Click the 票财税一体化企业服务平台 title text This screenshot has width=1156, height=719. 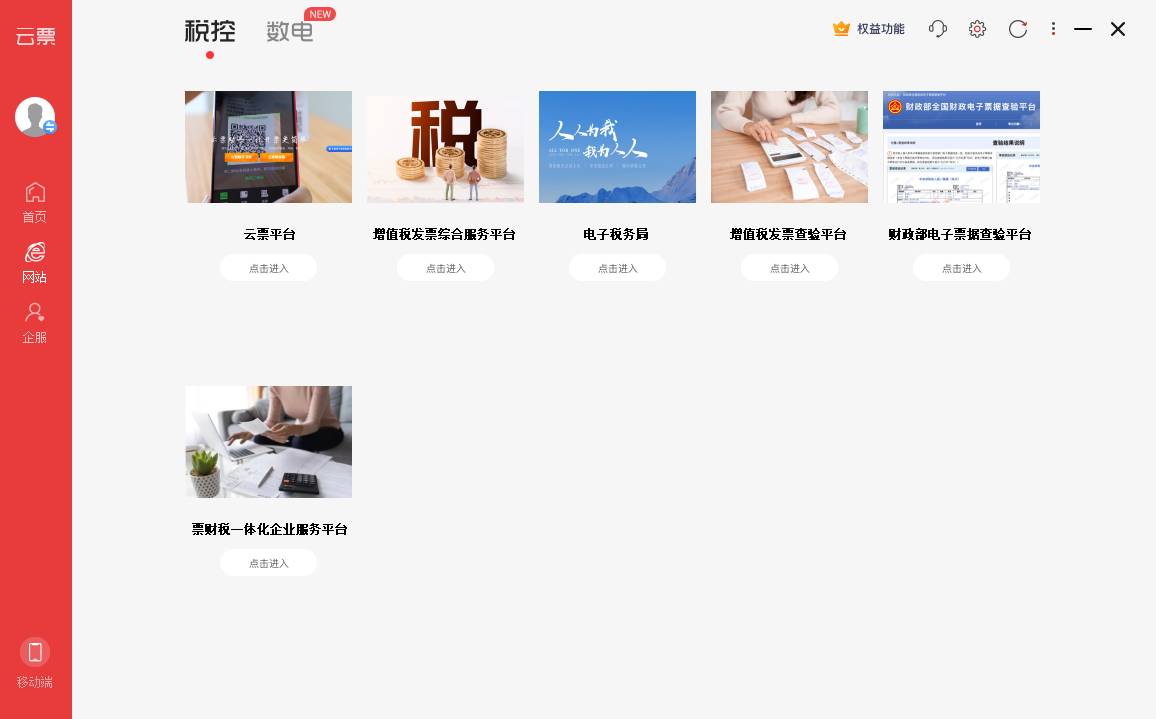(269, 529)
